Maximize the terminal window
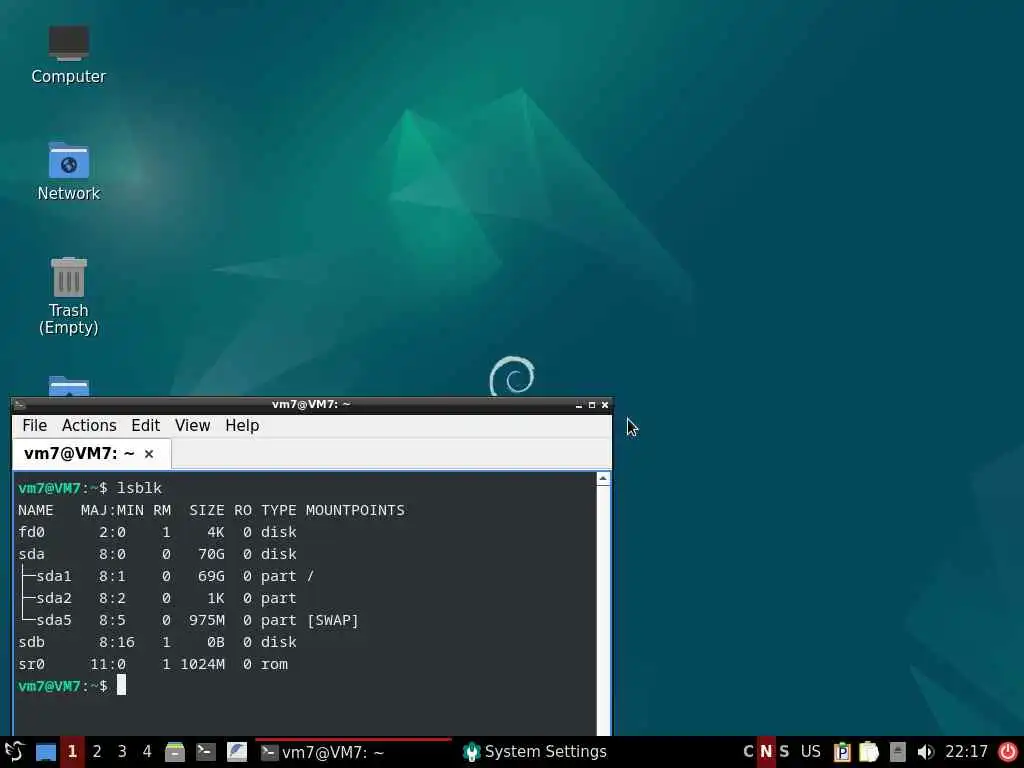The image size is (1024, 768). (x=592, y=405)
